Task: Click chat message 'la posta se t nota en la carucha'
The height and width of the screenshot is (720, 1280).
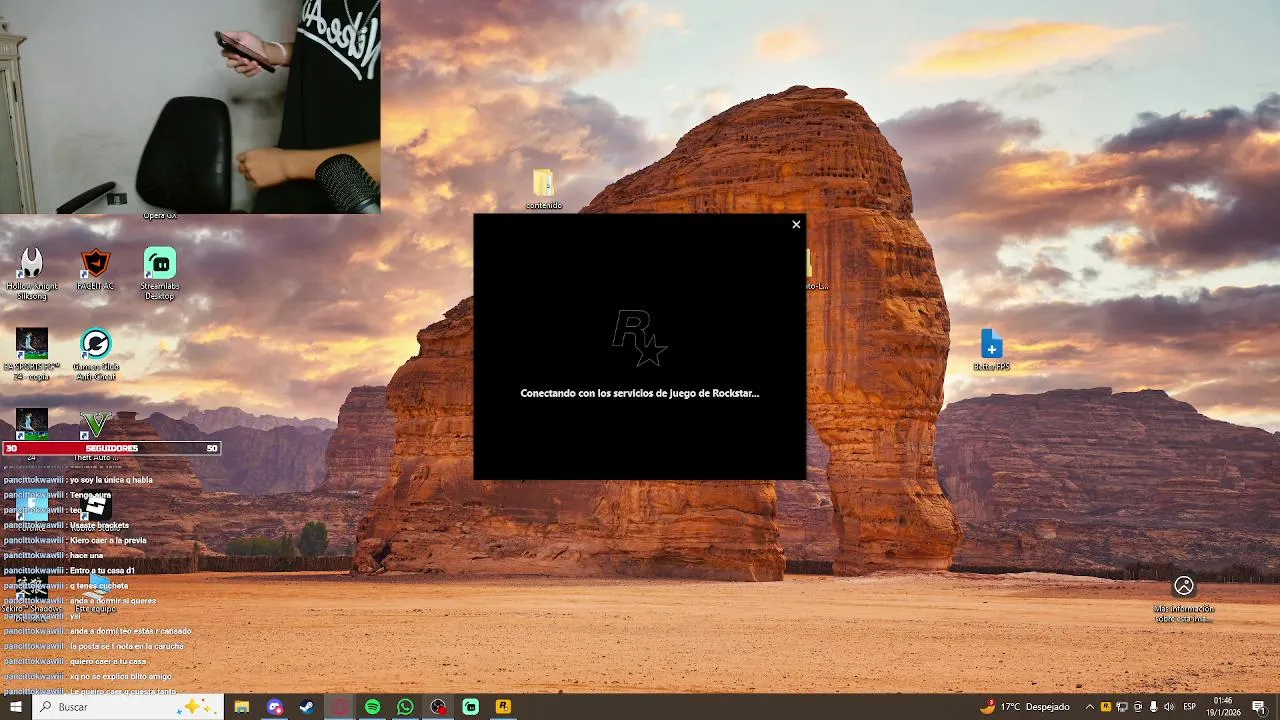Action: [x=126, y=646]
